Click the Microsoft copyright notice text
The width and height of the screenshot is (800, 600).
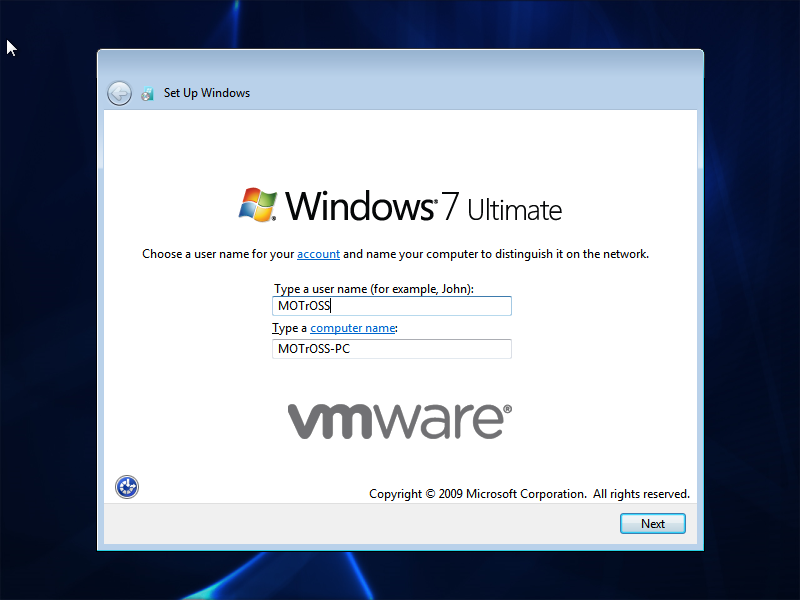529,494
